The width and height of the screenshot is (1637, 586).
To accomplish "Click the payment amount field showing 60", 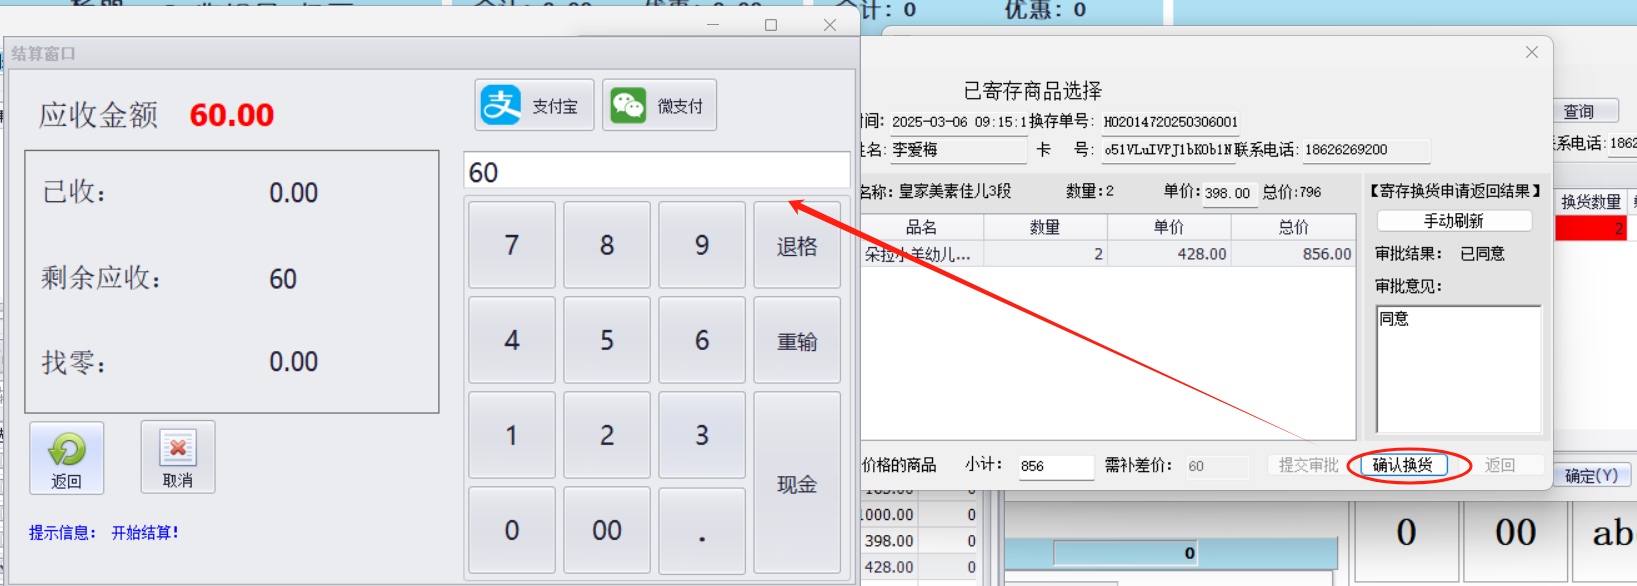I will point(657,171).
